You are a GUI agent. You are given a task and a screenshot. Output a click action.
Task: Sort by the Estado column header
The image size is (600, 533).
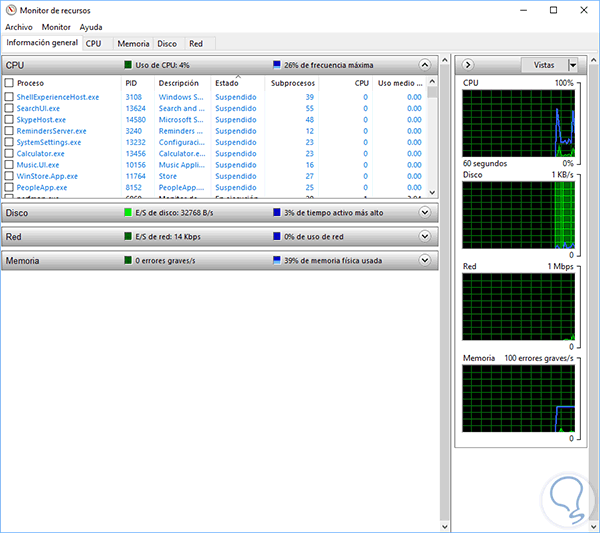[238, 83]
